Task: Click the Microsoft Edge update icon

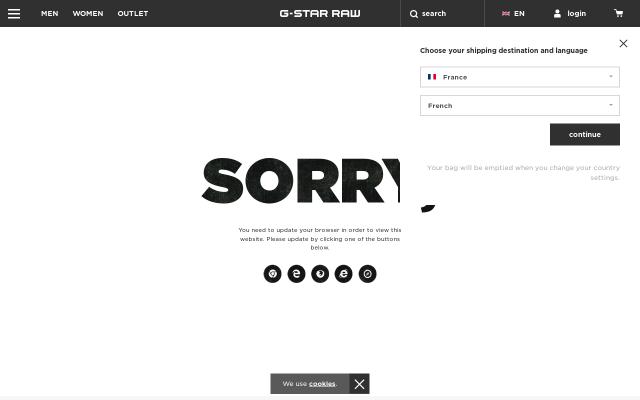Action: pos(296,274)
